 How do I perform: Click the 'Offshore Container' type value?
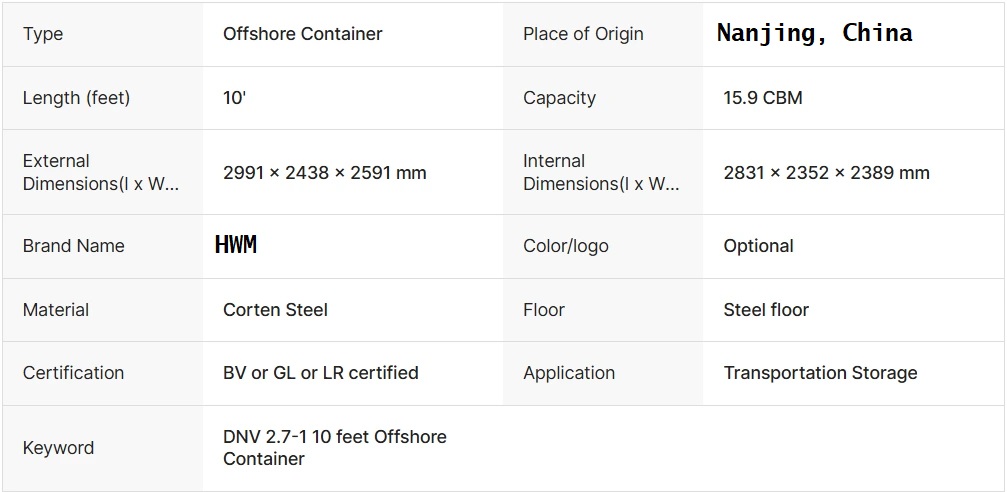pyautogui.click(x=302, y=34)
